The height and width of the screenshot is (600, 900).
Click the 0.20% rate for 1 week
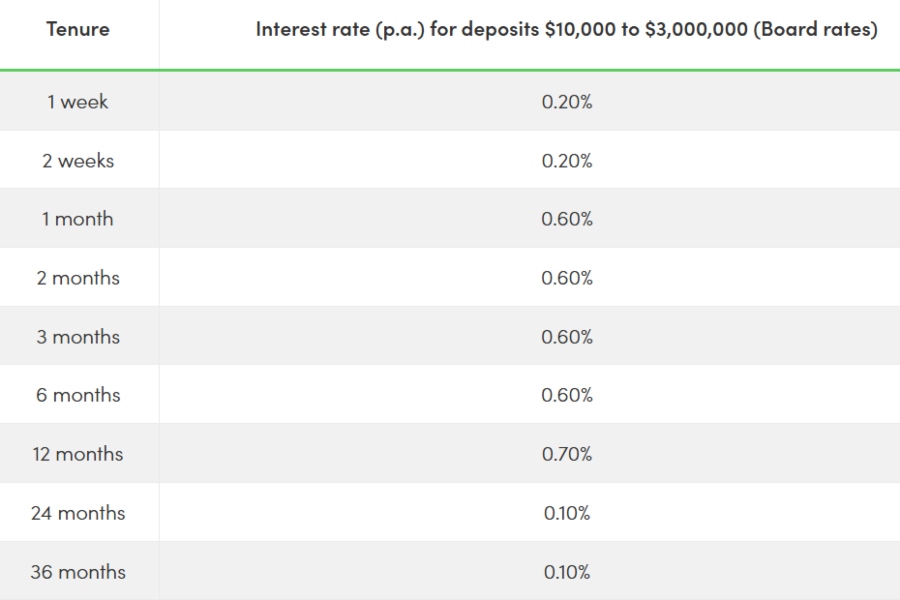point(567,102)
